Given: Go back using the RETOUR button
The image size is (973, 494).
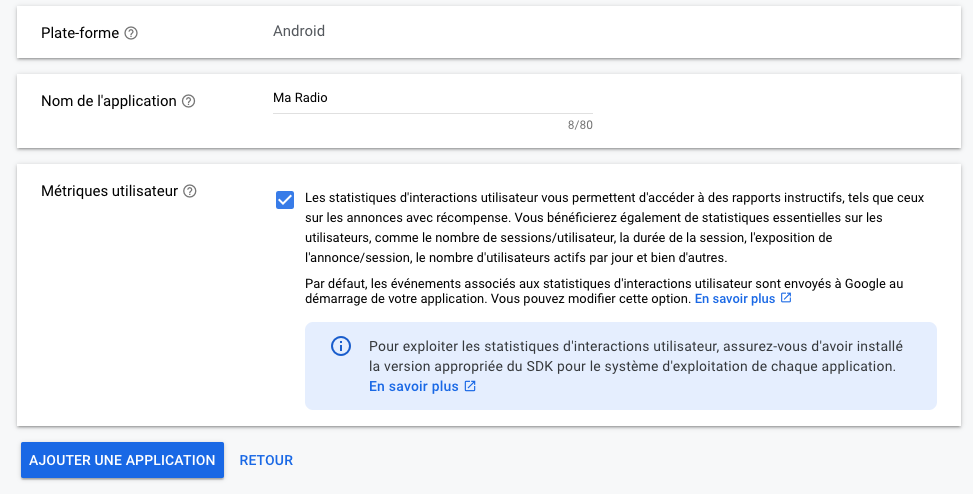Looking at the screenshot, I should [266, 460].
